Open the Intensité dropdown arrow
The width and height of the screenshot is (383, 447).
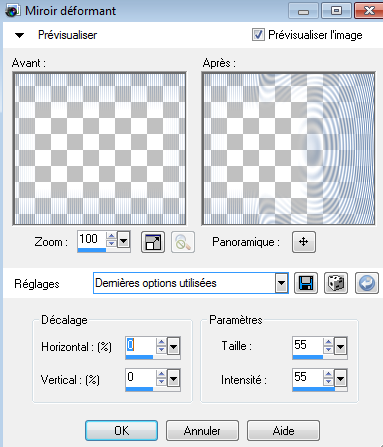pos(340,379)
